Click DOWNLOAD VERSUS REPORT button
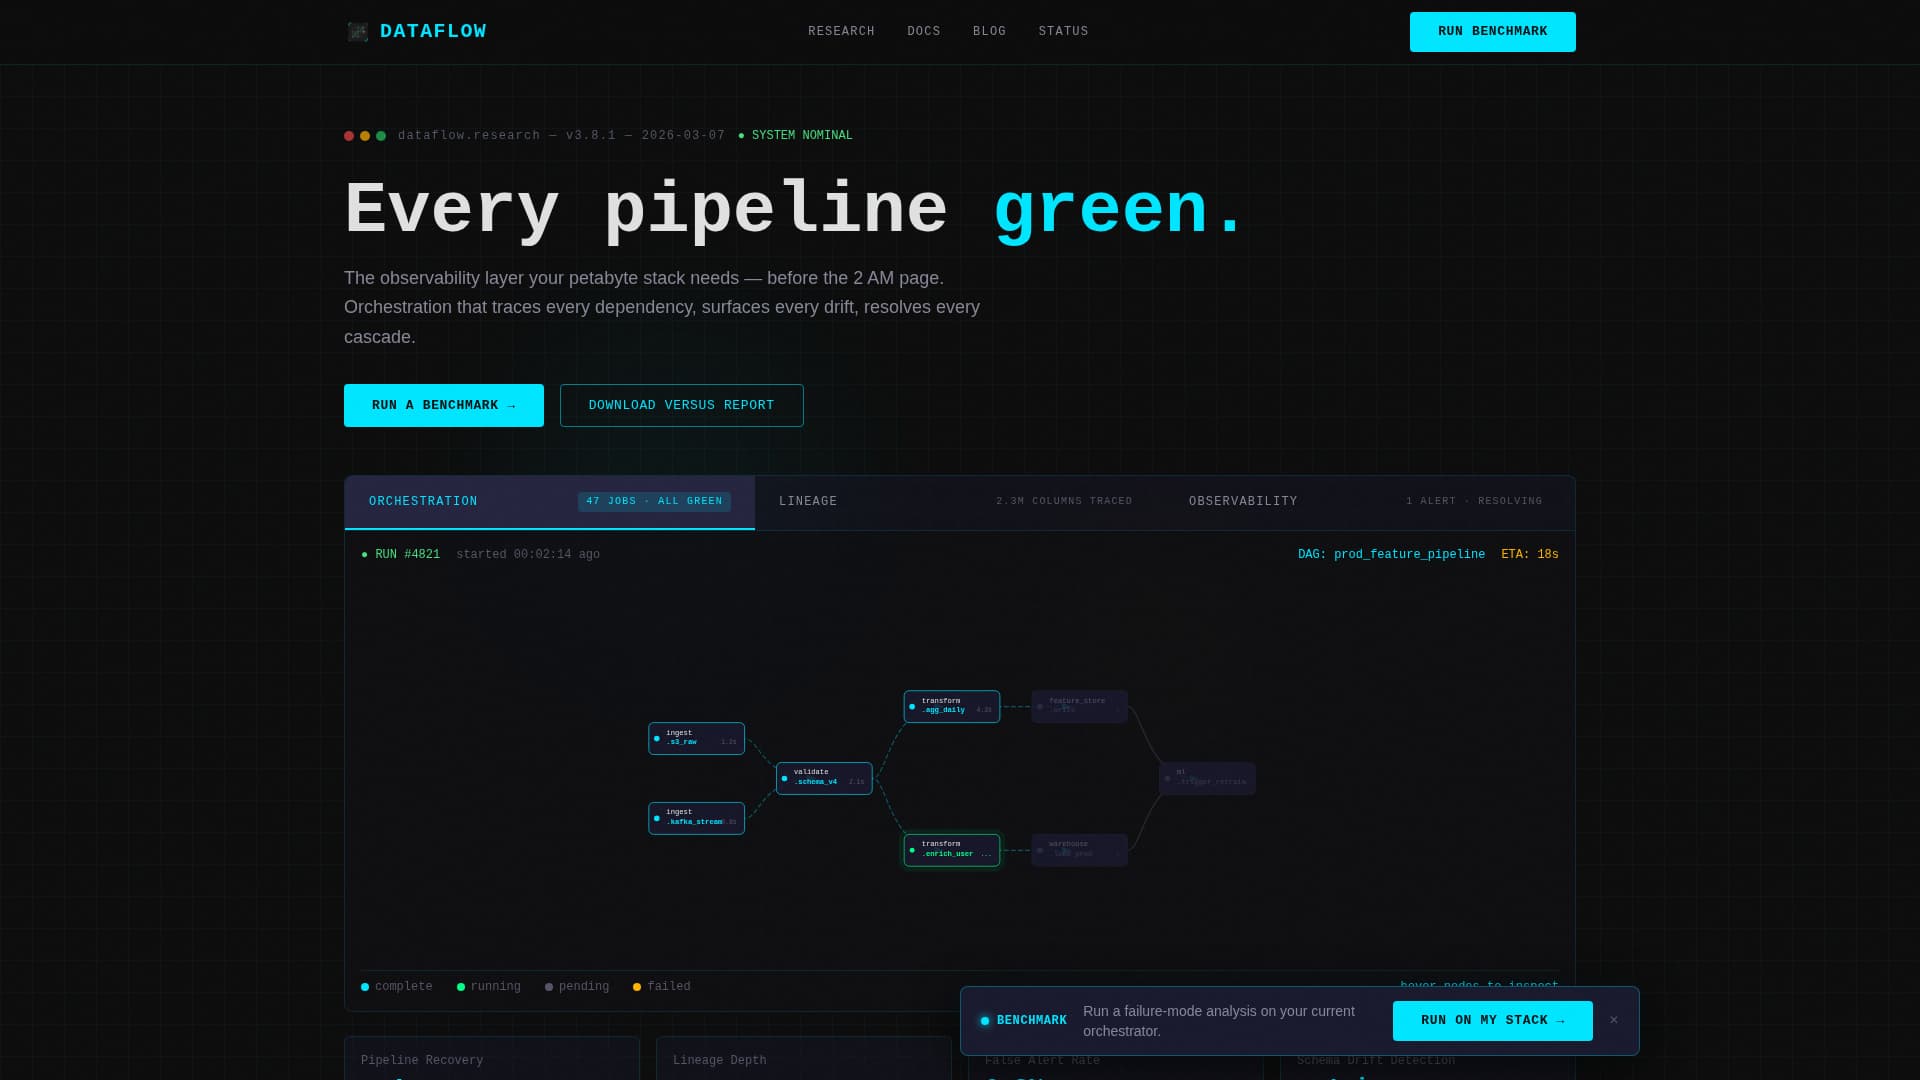 (x=681, y=405)
